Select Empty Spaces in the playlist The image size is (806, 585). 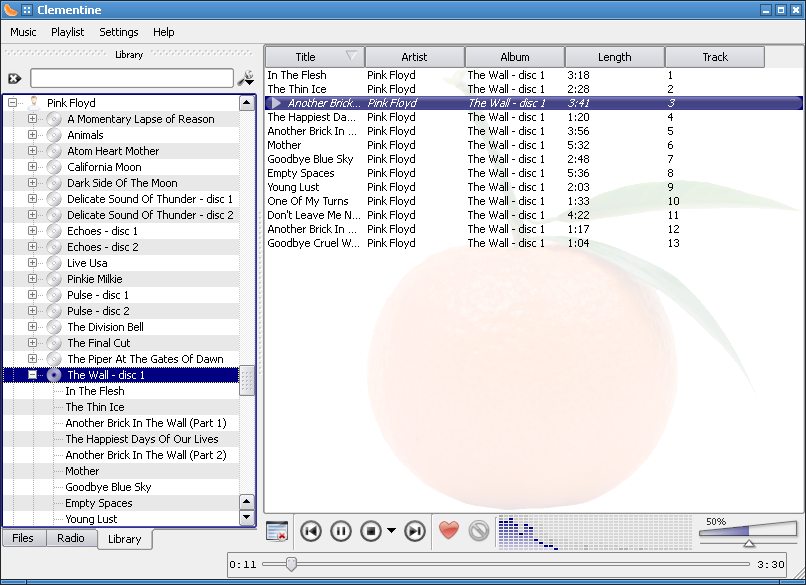[534, 173]
